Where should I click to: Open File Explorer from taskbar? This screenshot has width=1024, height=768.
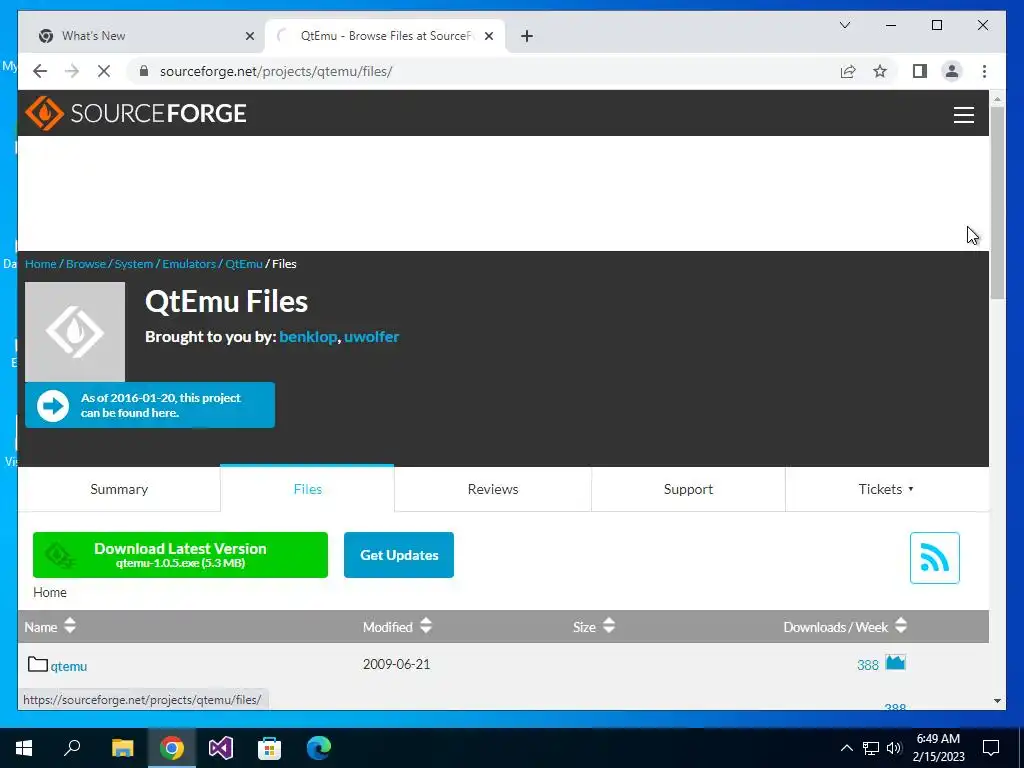[x=122, y=748]
